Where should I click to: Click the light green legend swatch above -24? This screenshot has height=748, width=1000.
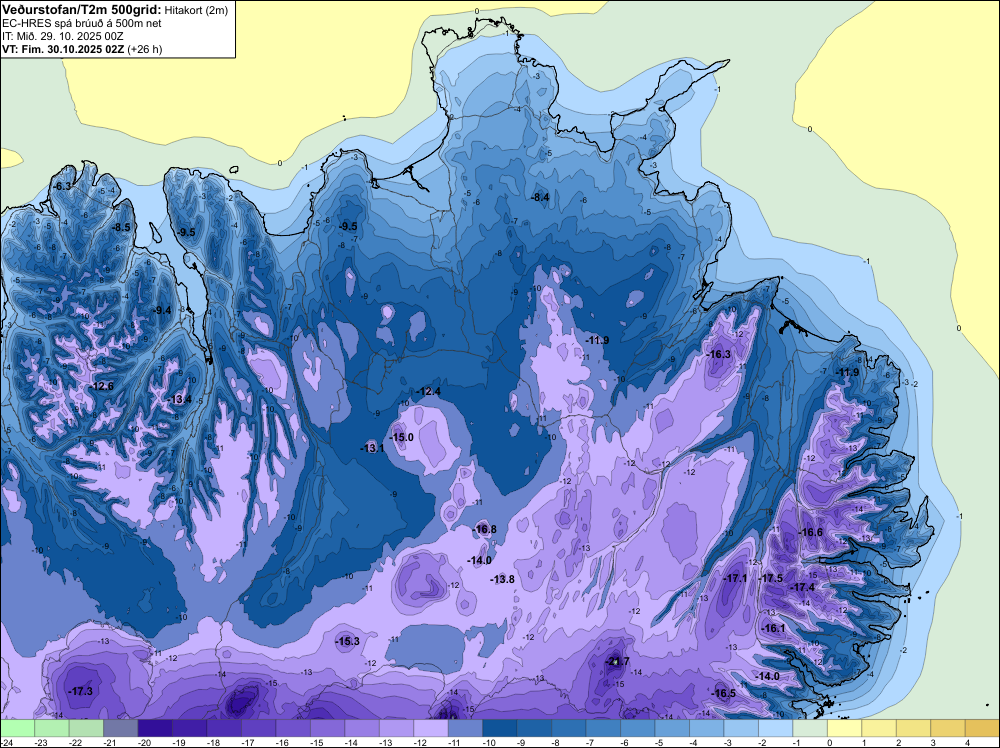(x=17, y=728)
